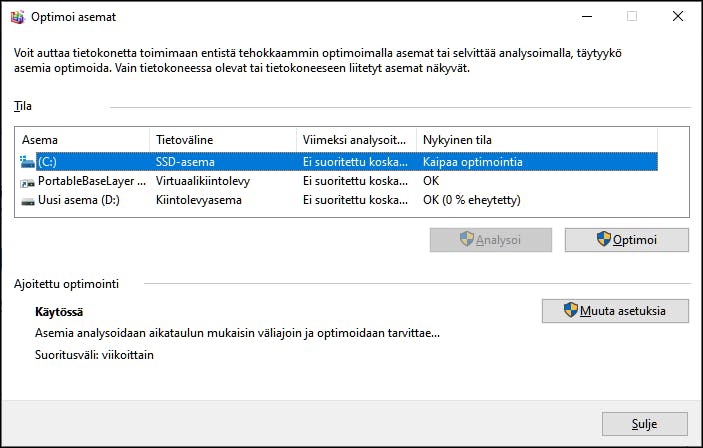Click the PortableBaseLayer virtual disk icon
The height and width of the screenshot is (448, 703).
tap(27, 183)
